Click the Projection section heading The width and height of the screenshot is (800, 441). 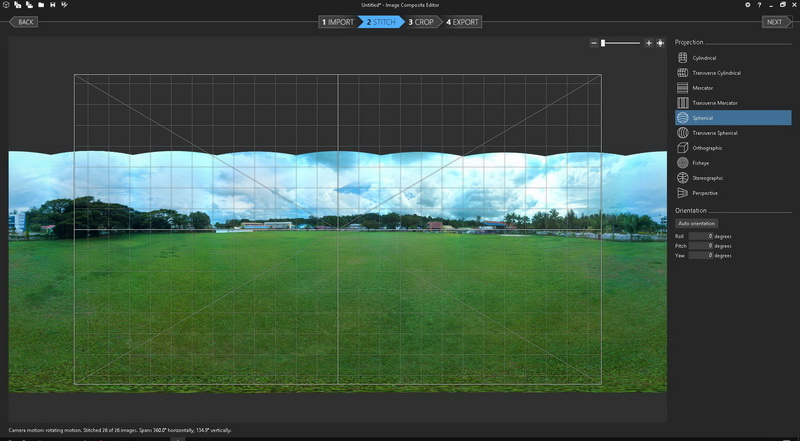click(x=689, y=42)
